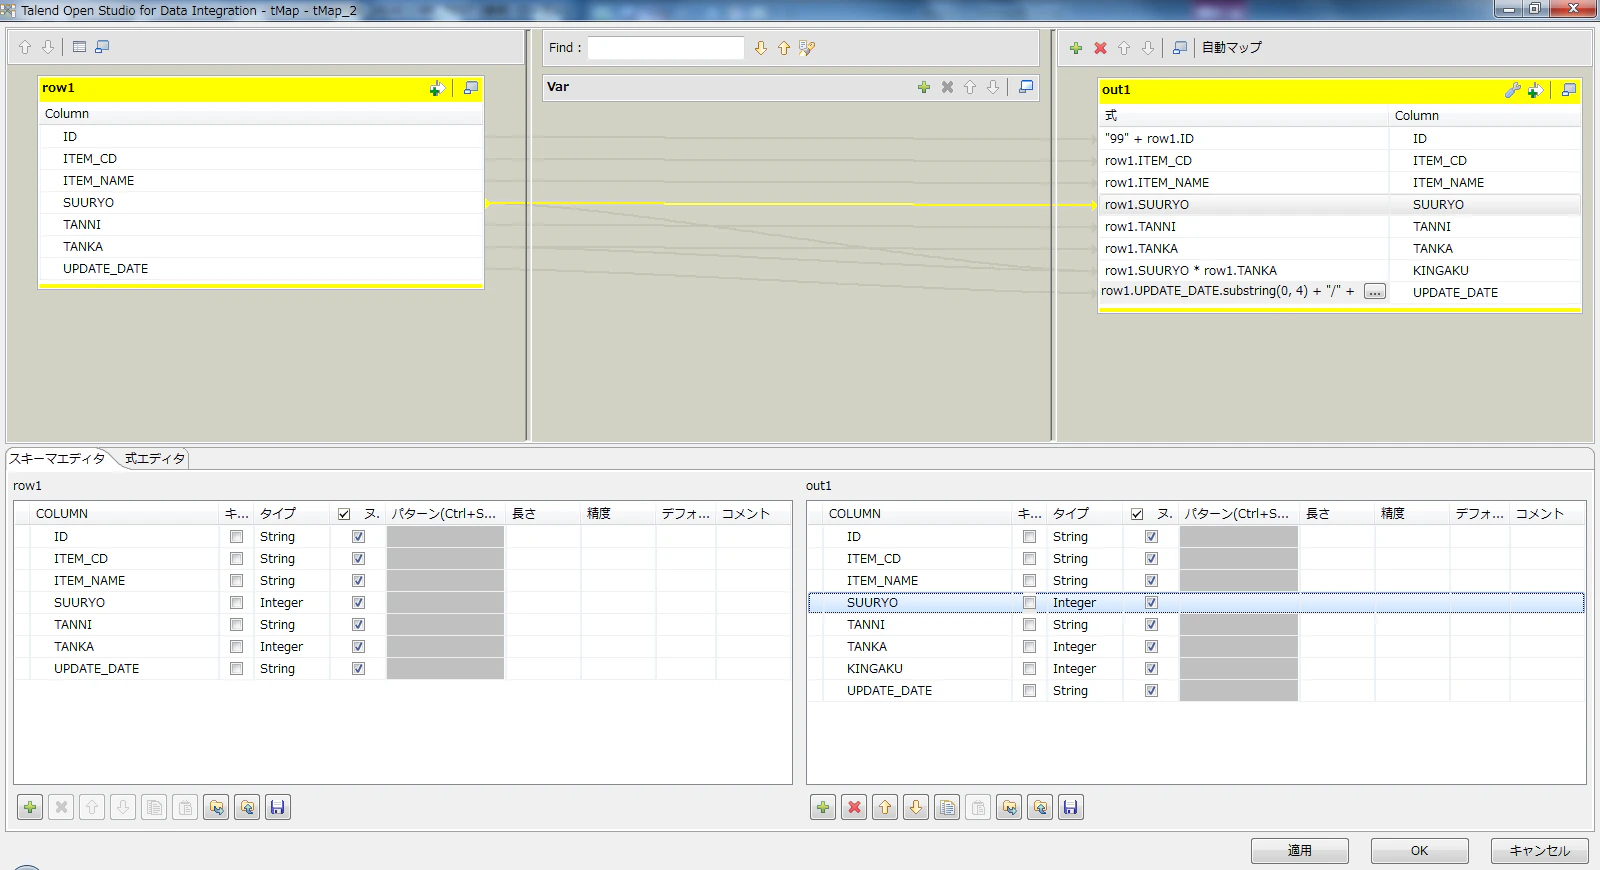The height and width of the screenshot is (870, 1600).
Task: Minimize the row1 input table
Action: 471,88
